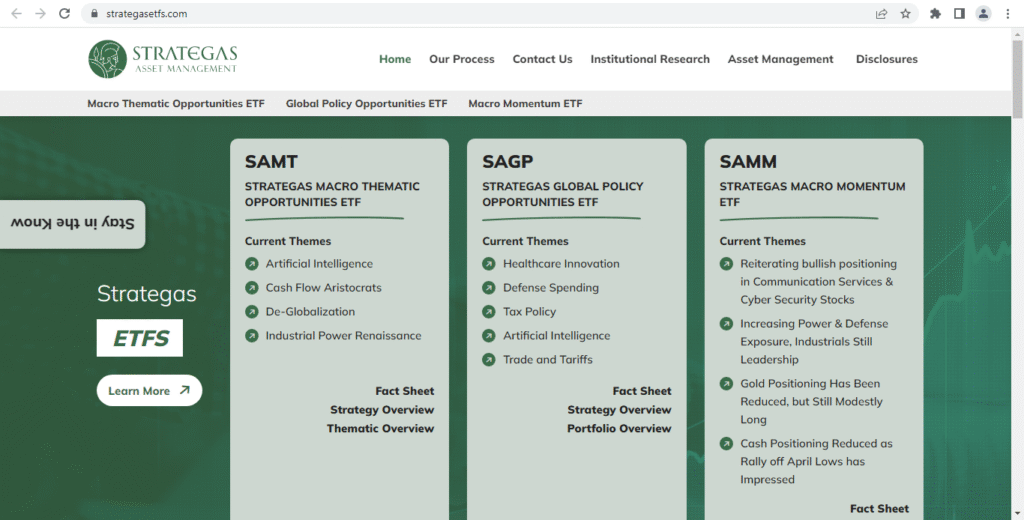Click the browser reload icon
The image size is (1024, 520).
click(x=65, y=14)
